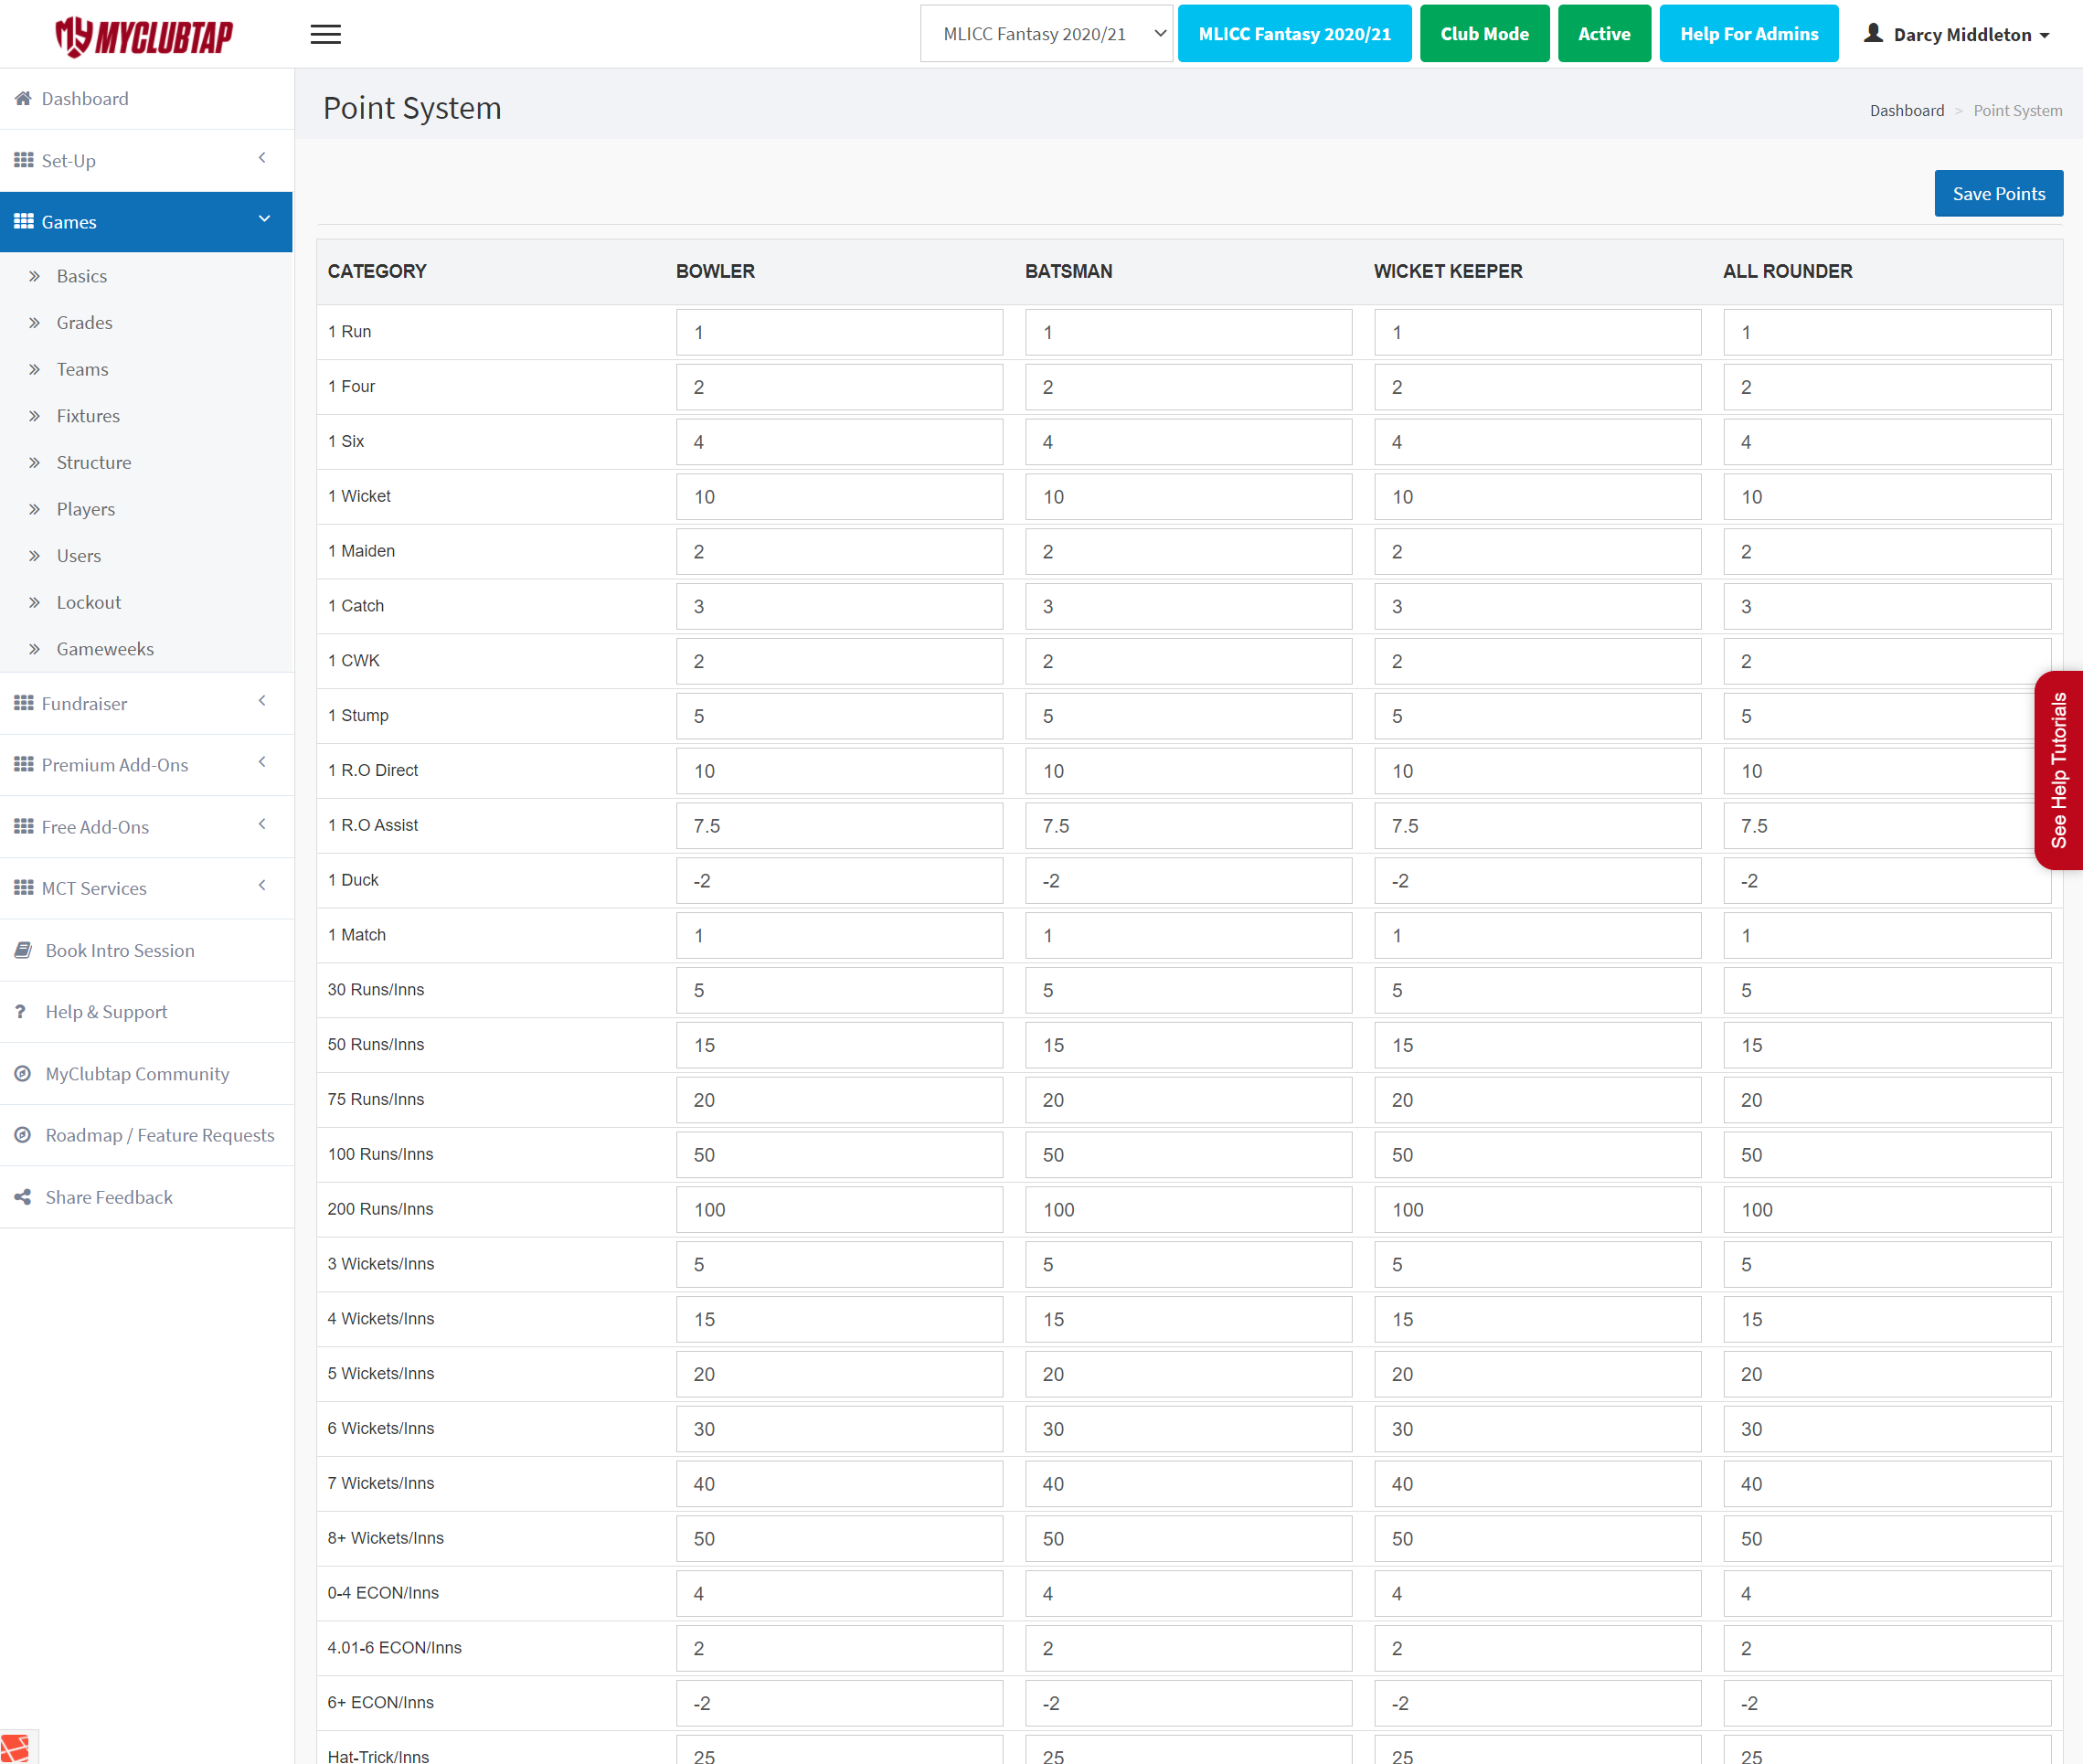2083x1764 pixels.
Task: Click the hamburger menu icon
Action: (x=325, y=35)
